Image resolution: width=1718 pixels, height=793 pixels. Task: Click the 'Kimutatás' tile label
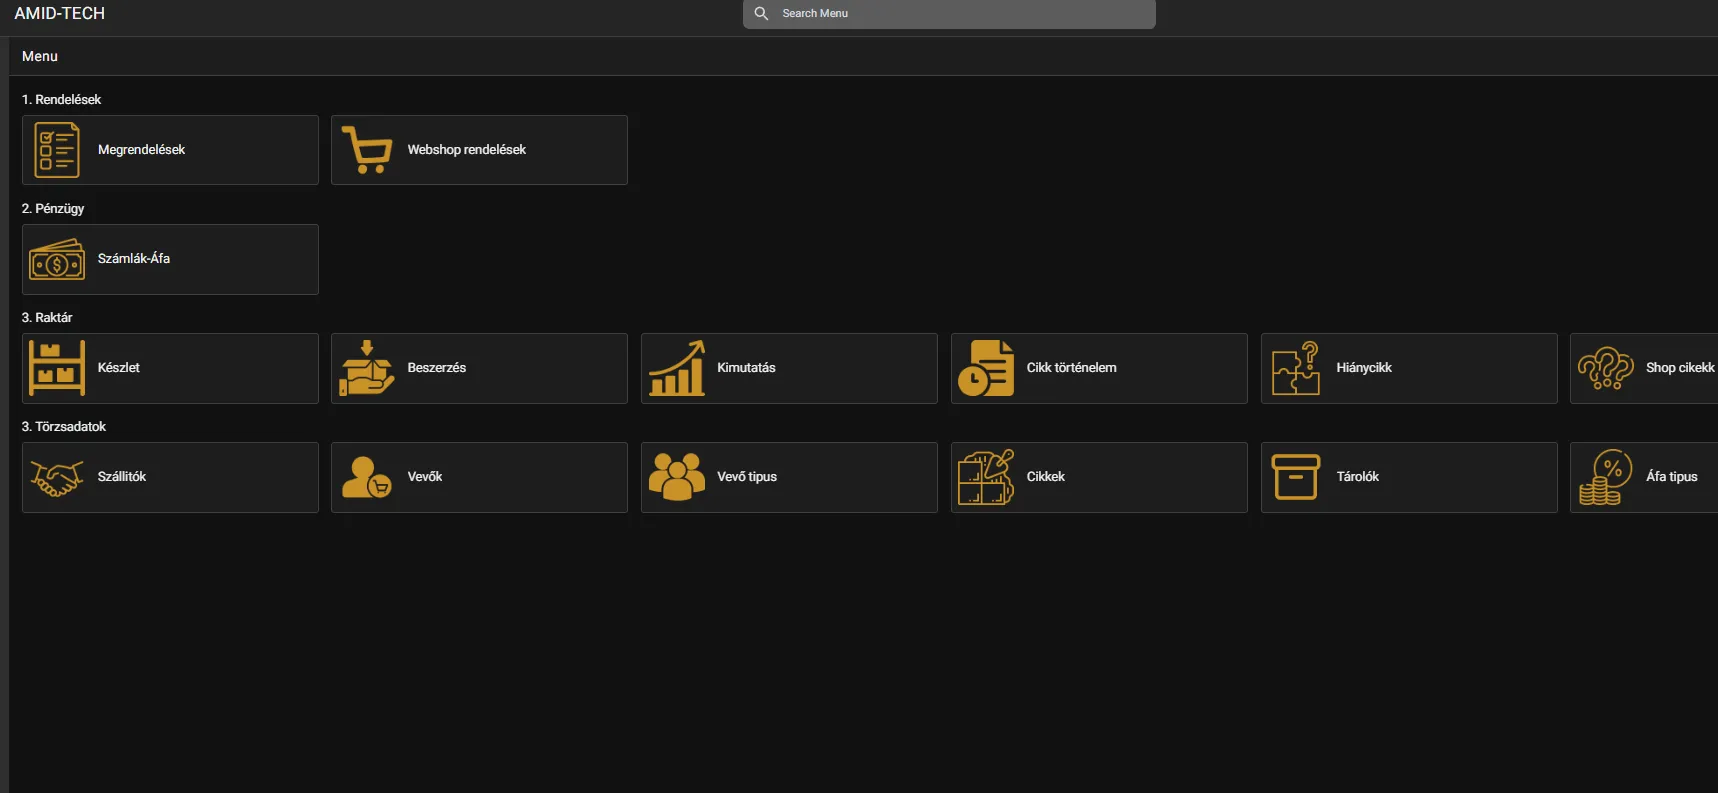pos(746,368)
